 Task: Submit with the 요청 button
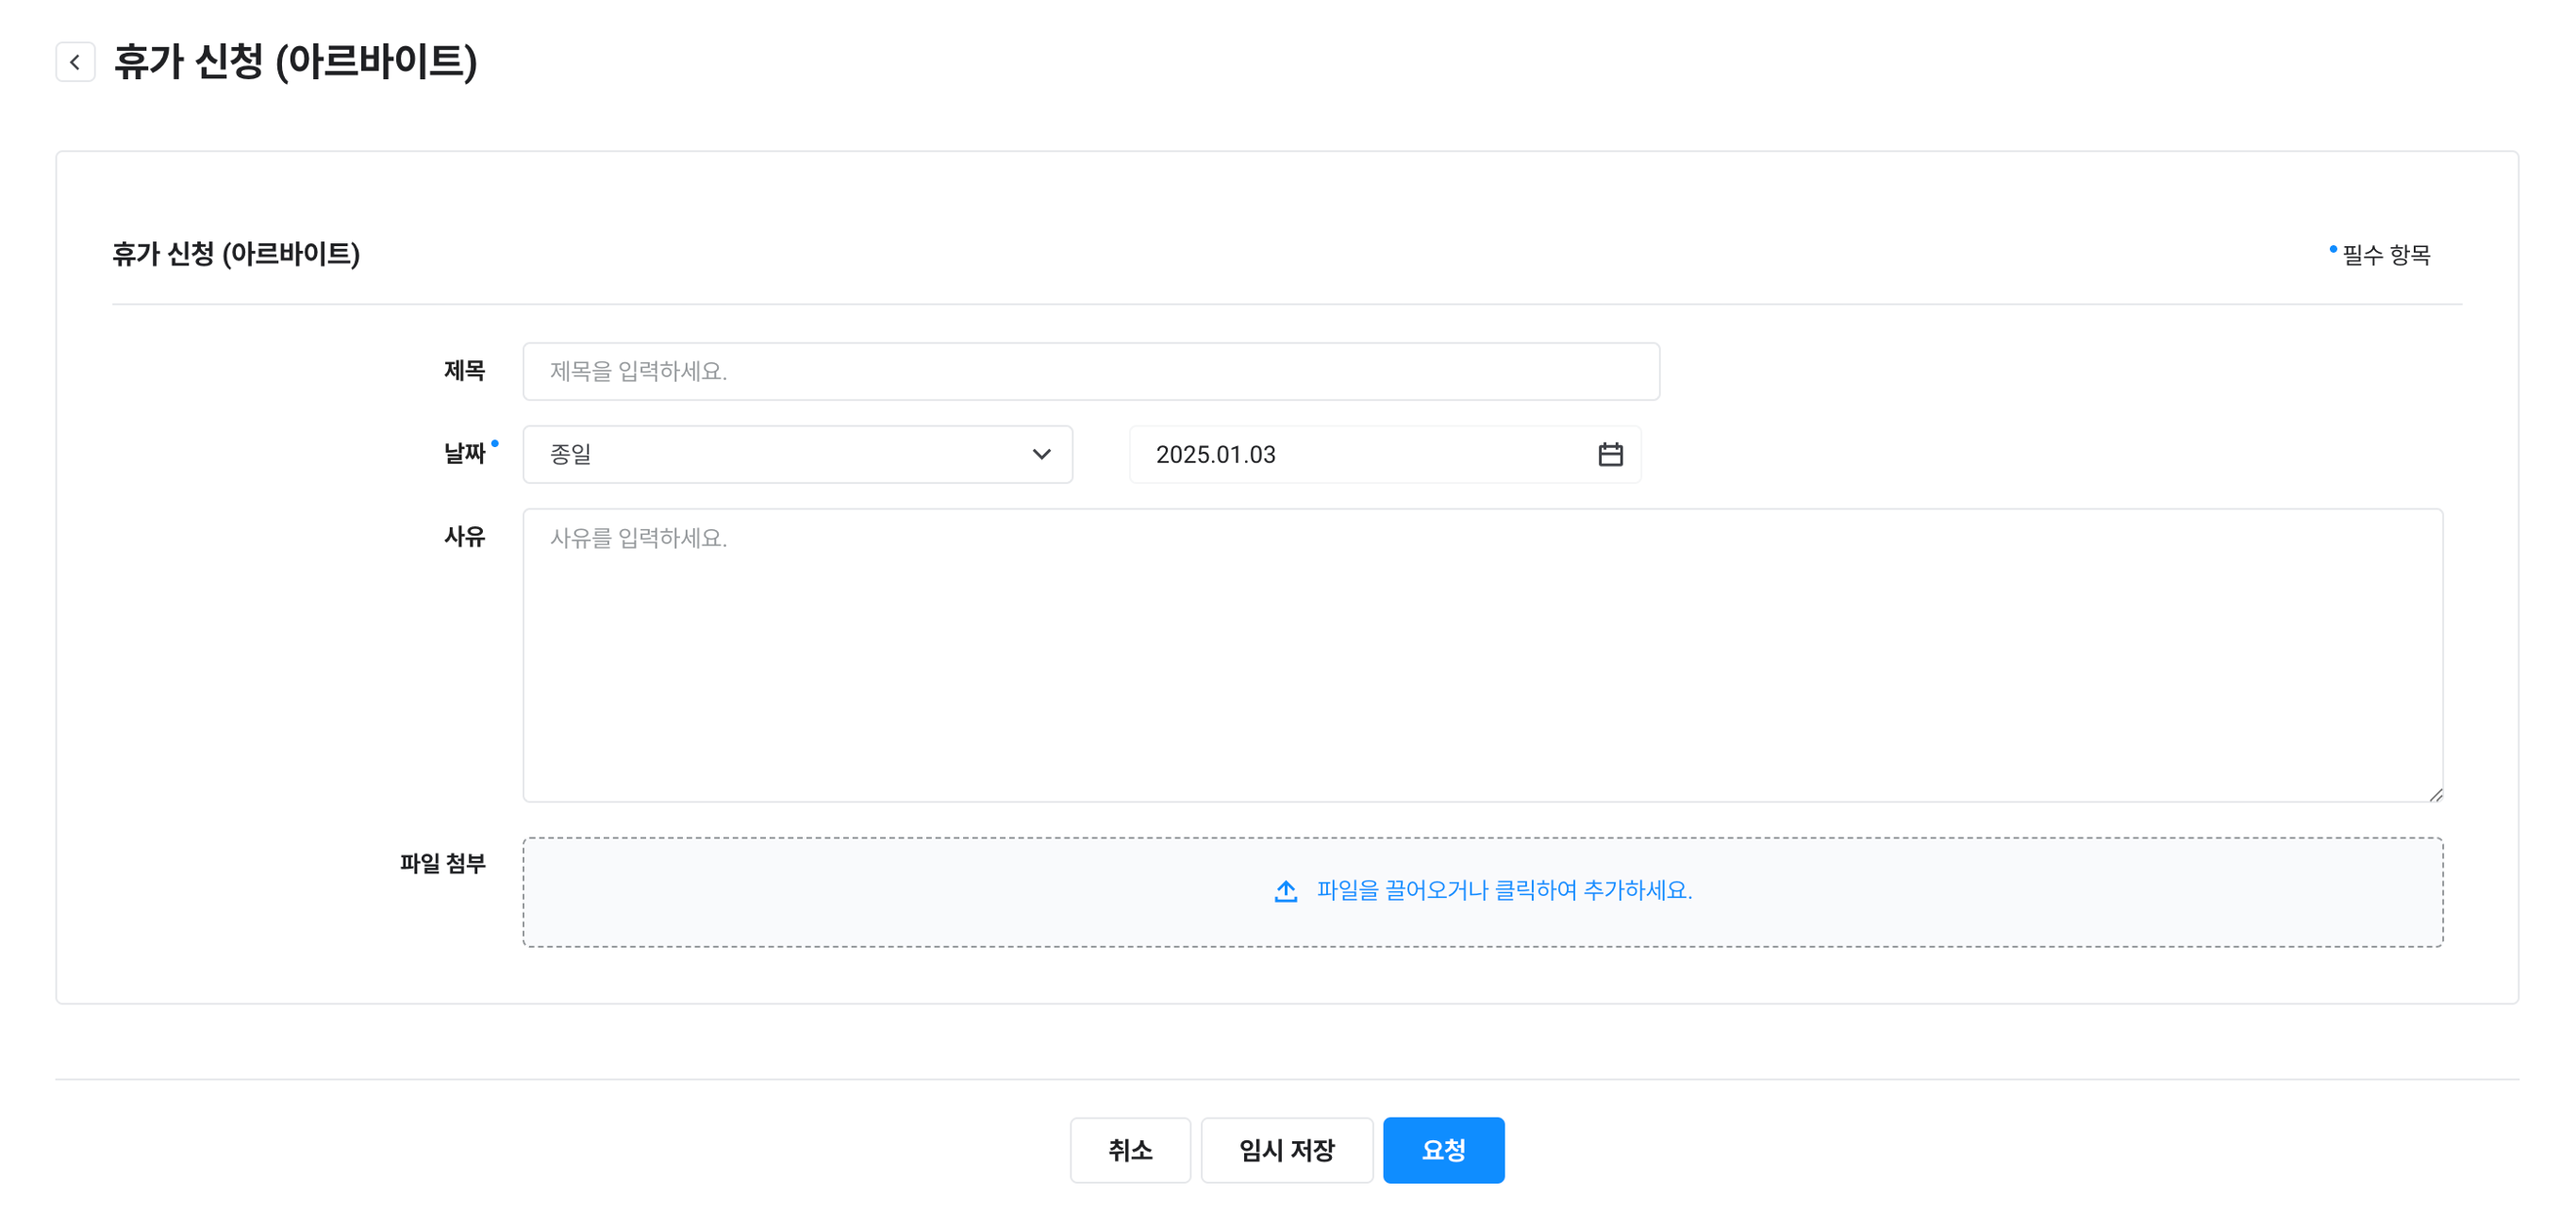click(1443, 1150)
